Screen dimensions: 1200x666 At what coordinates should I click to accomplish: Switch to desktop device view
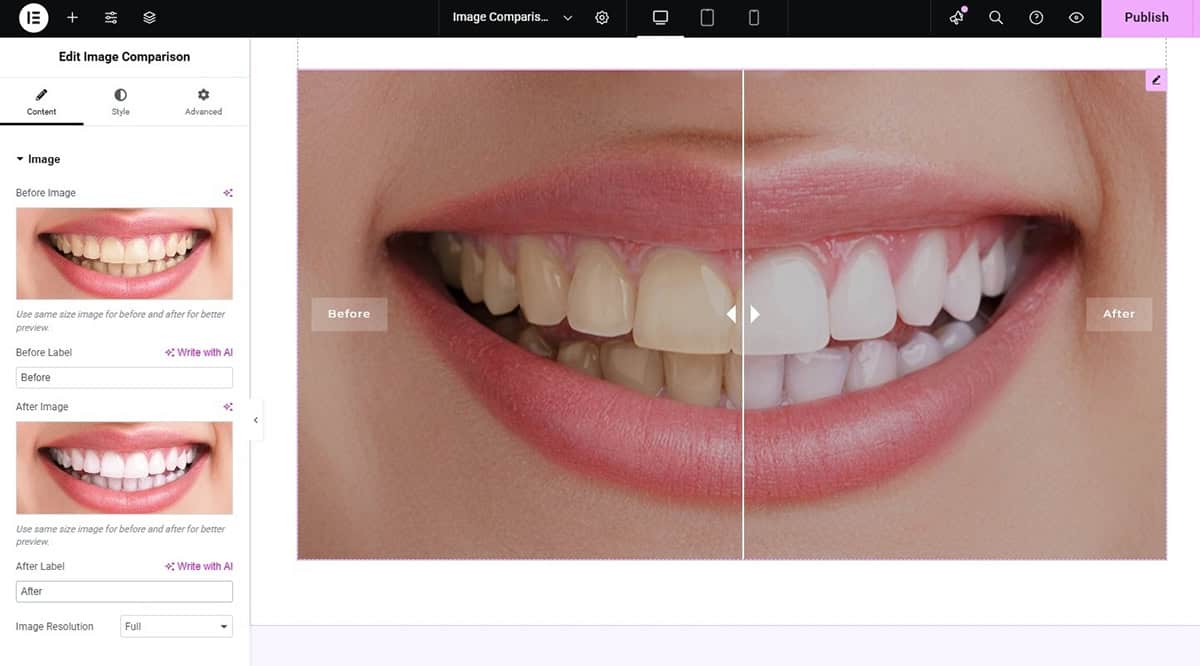coord(660,18)
